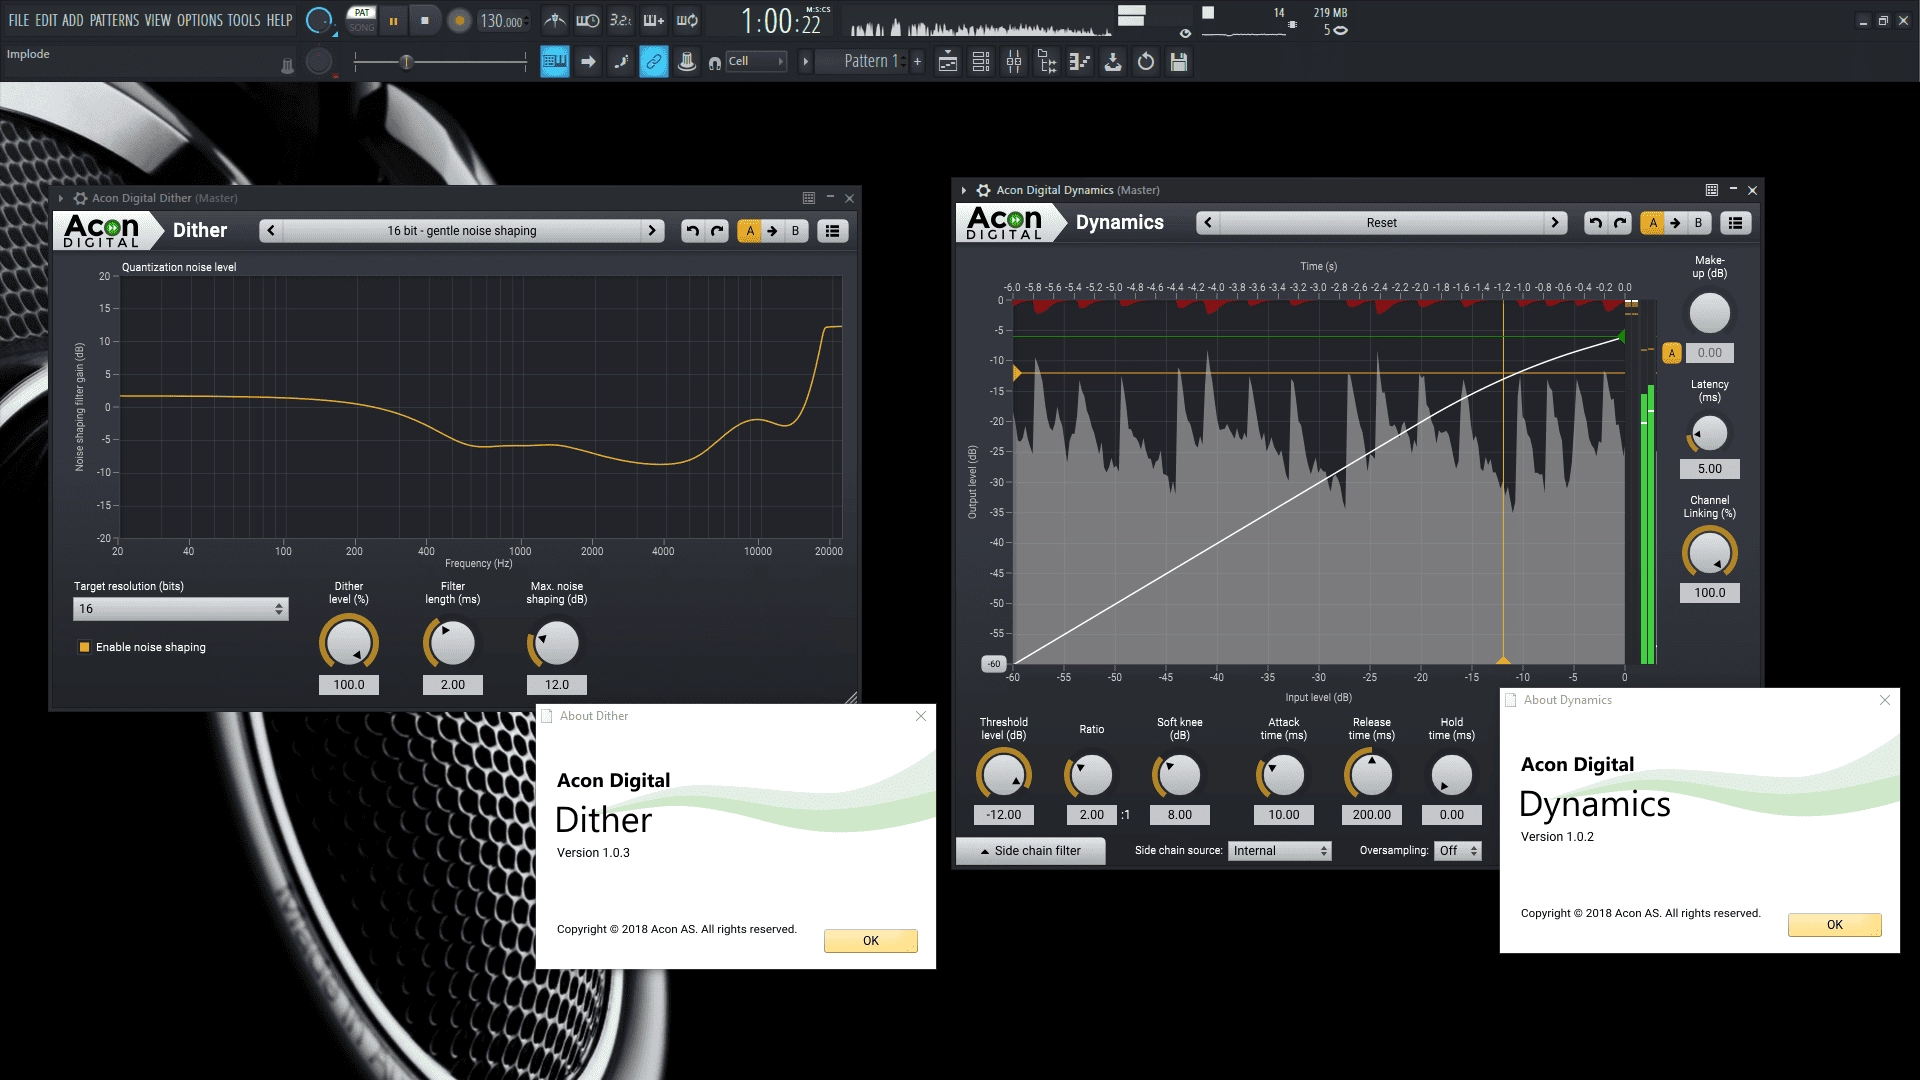
Task: Open the Cell snap dropdown
Action: 757,62
